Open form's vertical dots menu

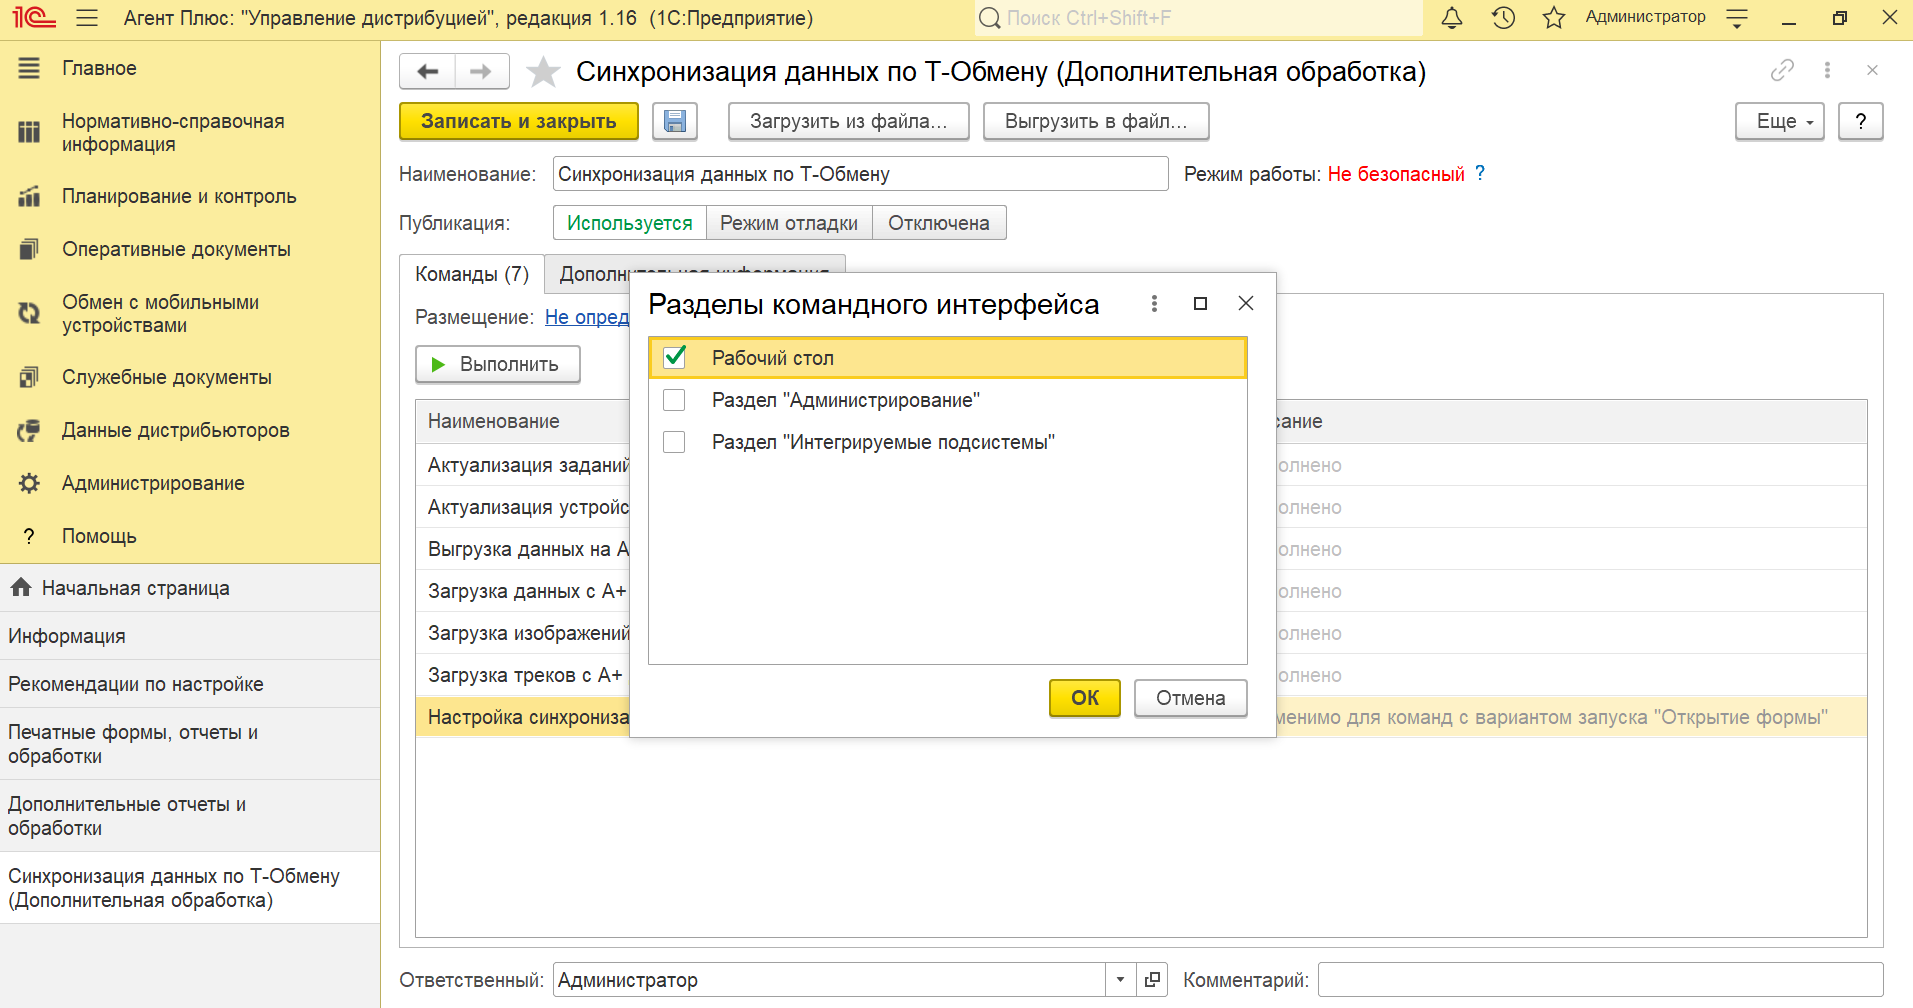click(1827, 70)
